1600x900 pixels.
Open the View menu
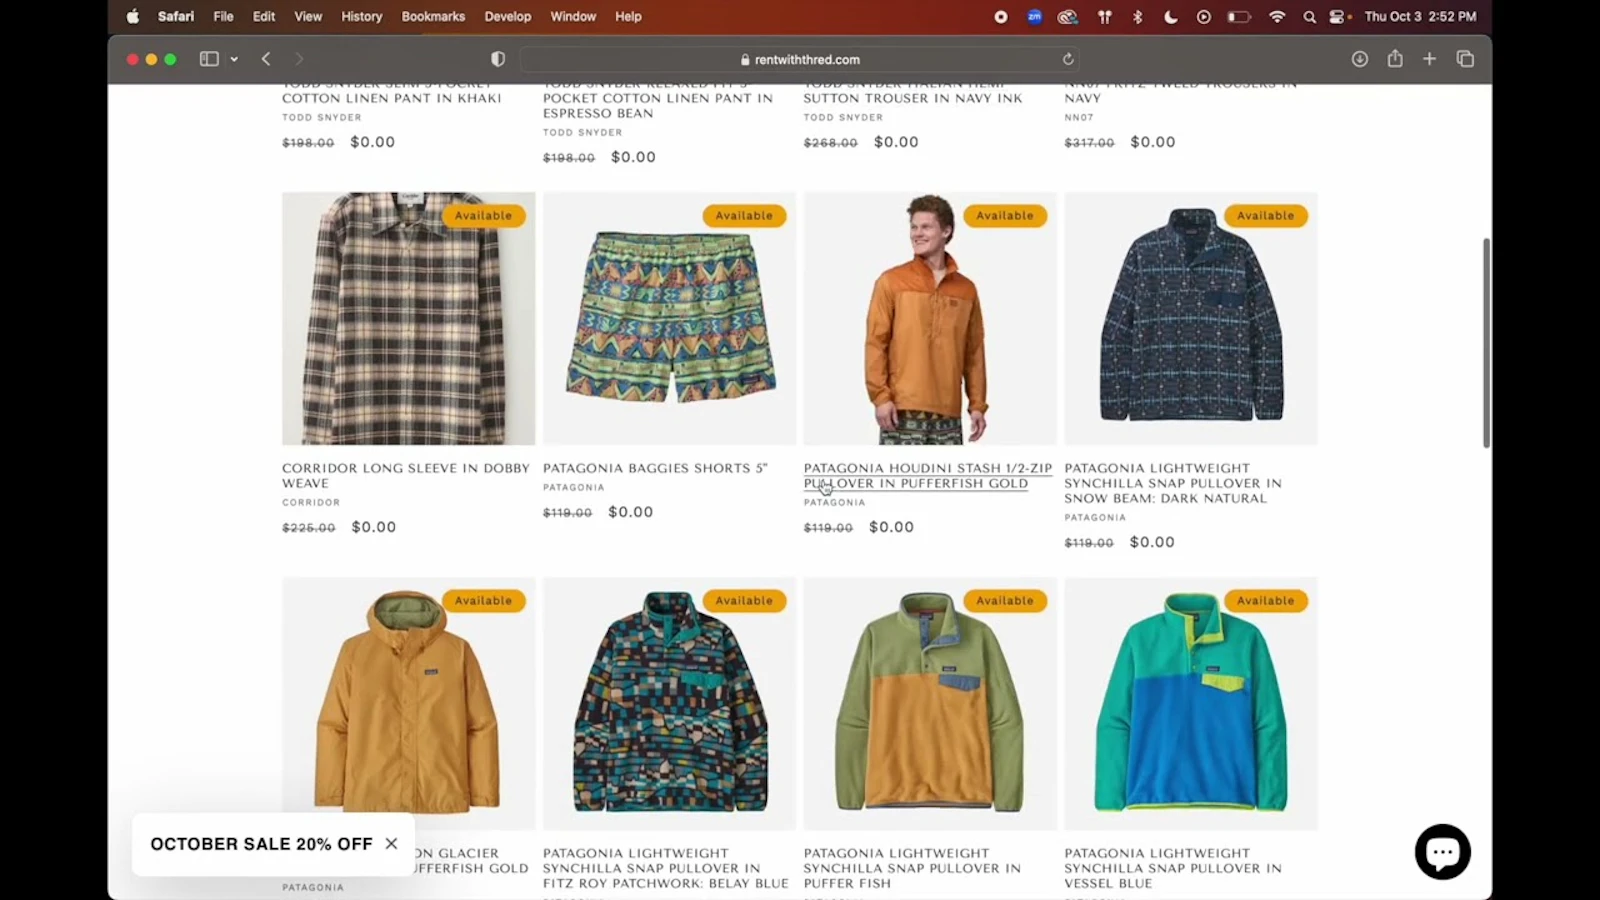point(308,16)
